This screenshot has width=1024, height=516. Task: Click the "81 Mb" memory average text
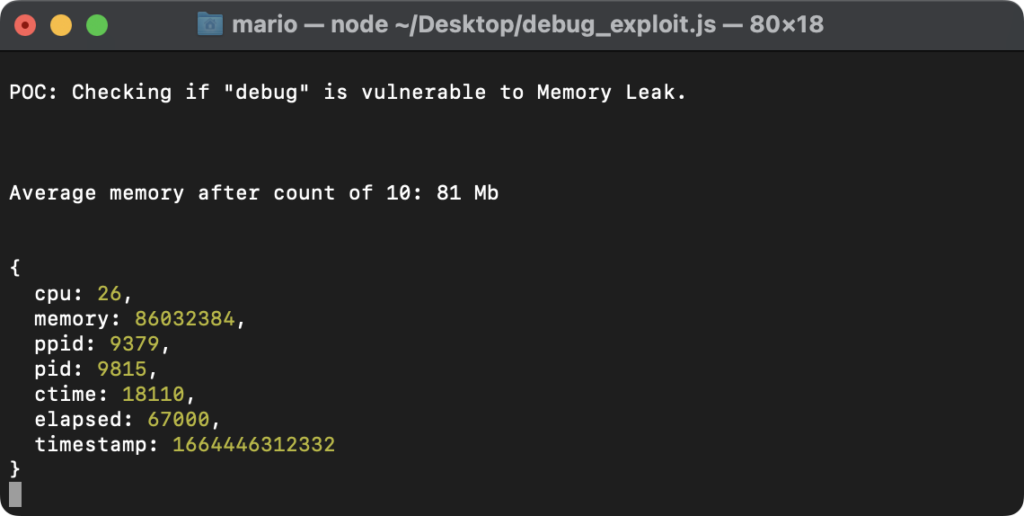(468, 193)
